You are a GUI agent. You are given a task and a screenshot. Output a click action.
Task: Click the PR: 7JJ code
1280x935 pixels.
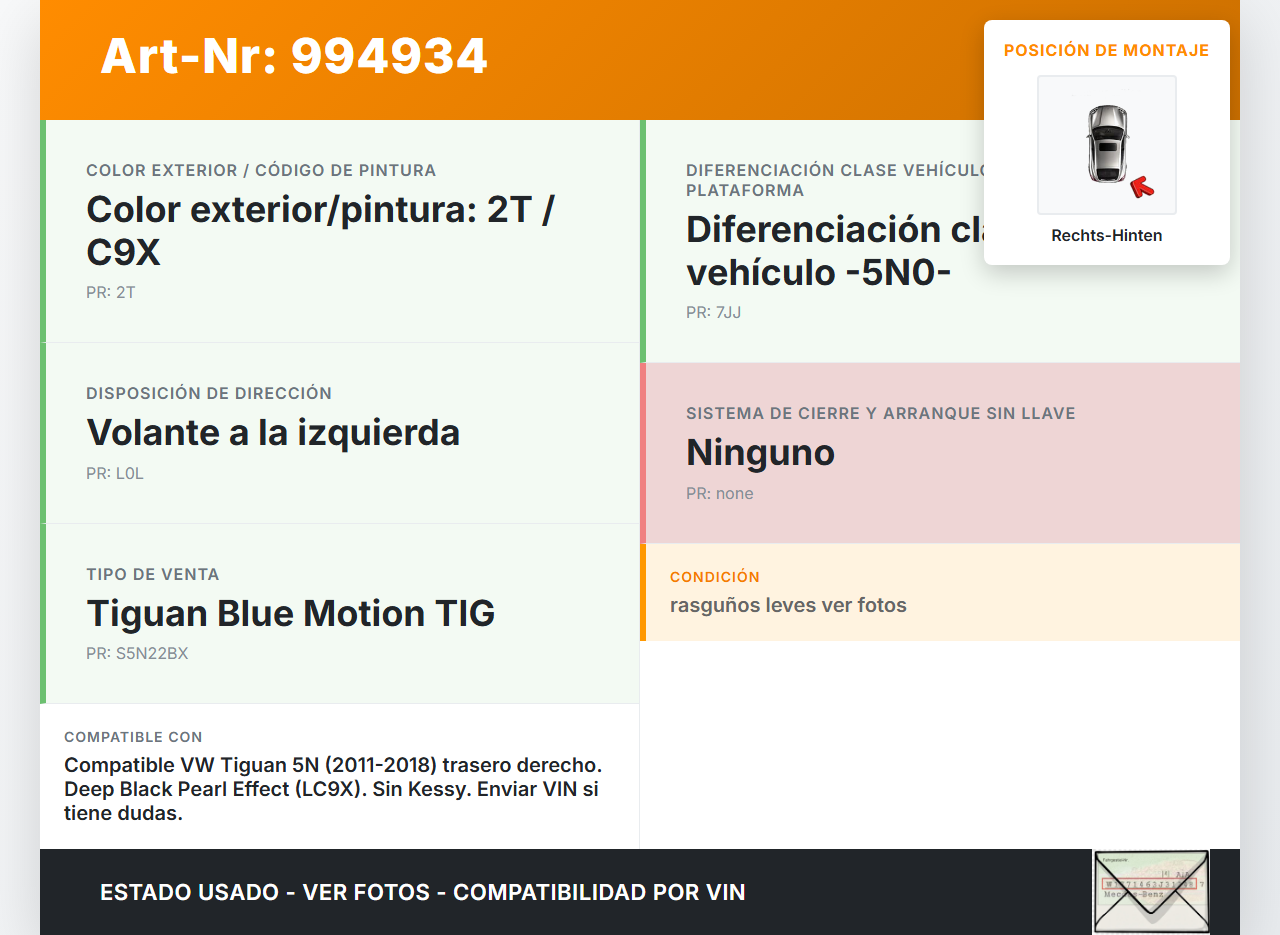click(714, 313)
